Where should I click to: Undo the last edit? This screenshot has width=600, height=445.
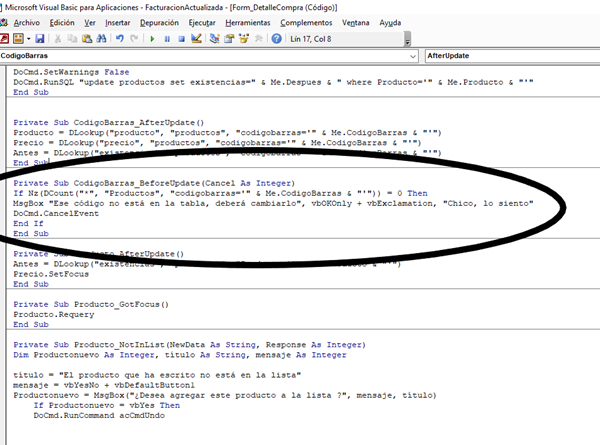click(120, 38)
